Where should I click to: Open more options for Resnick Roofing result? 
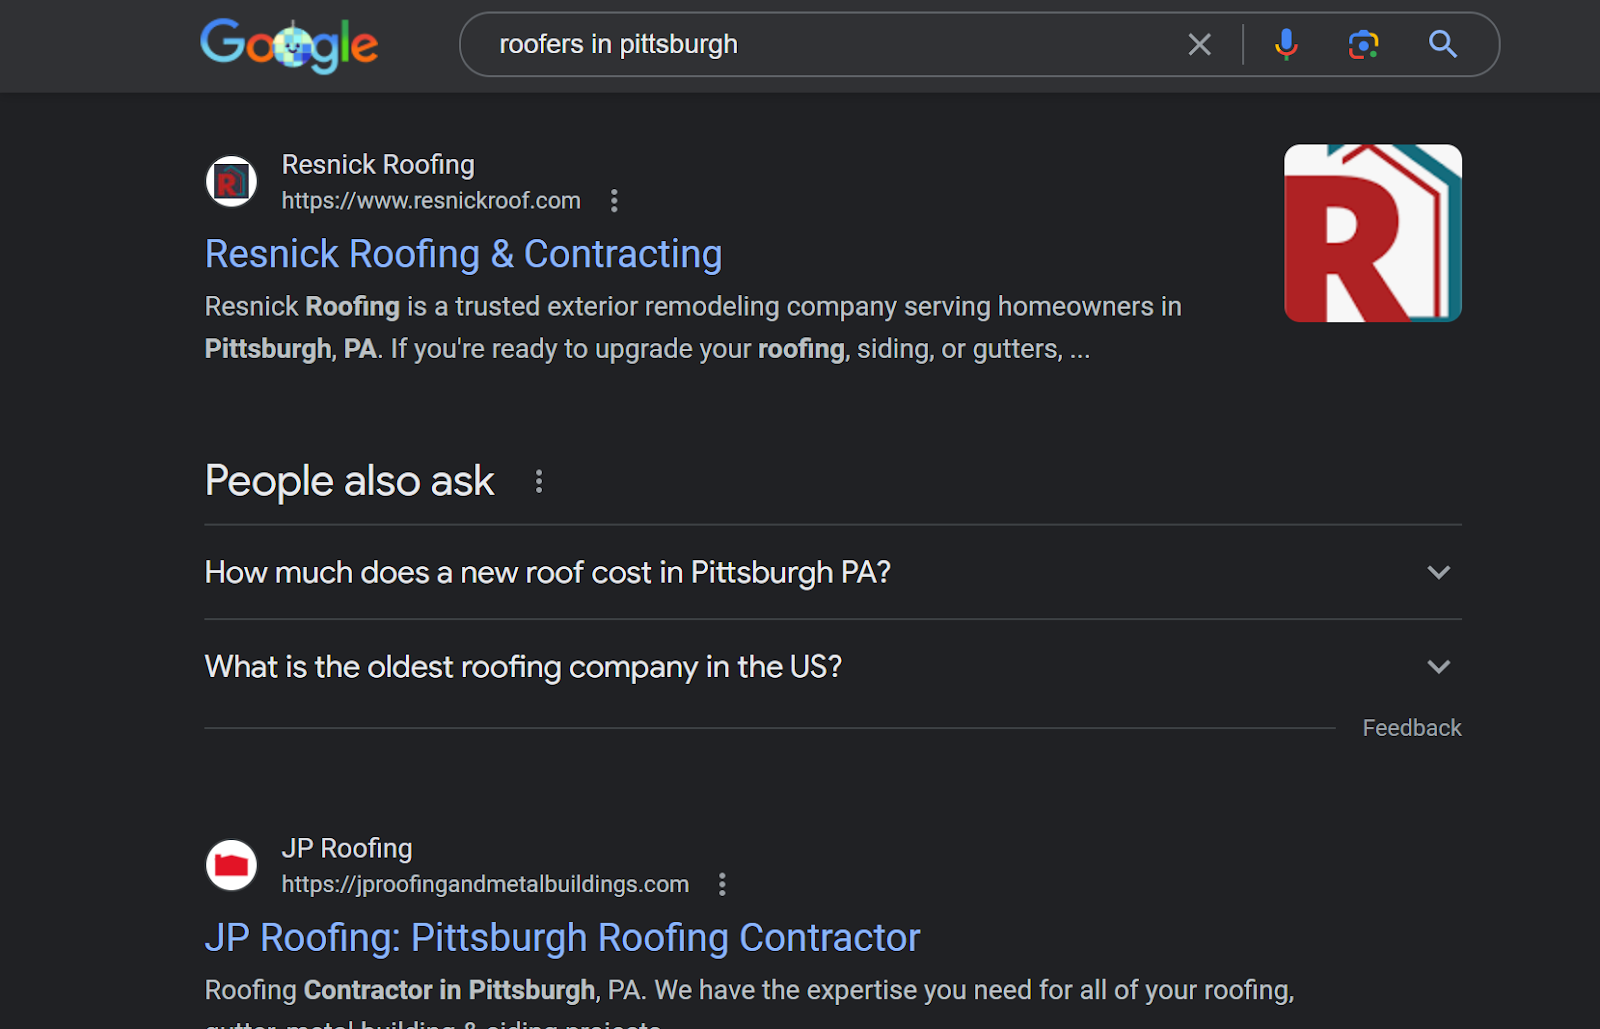(614, 201)
